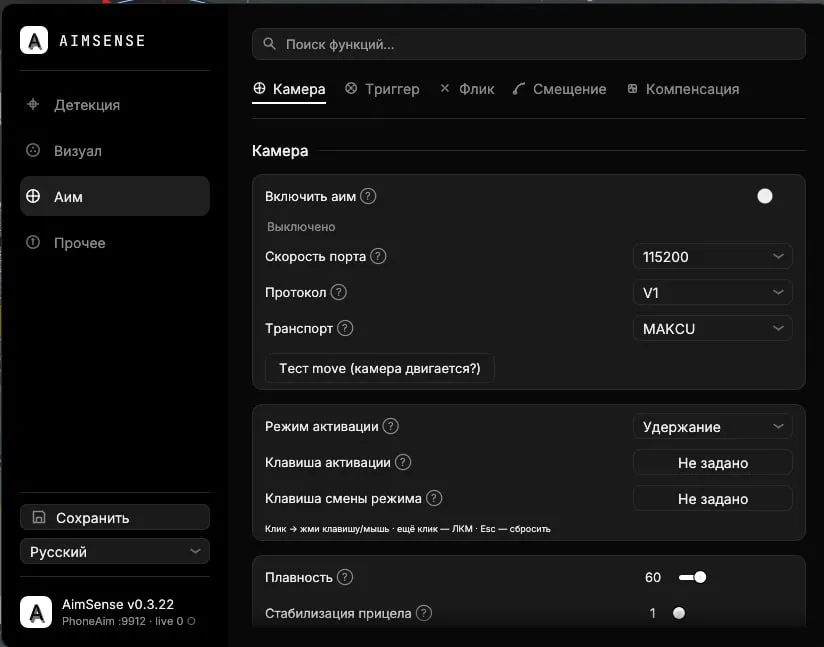Open help for Скорость порта
Screen dimensions: 824x647
point(378,256)
